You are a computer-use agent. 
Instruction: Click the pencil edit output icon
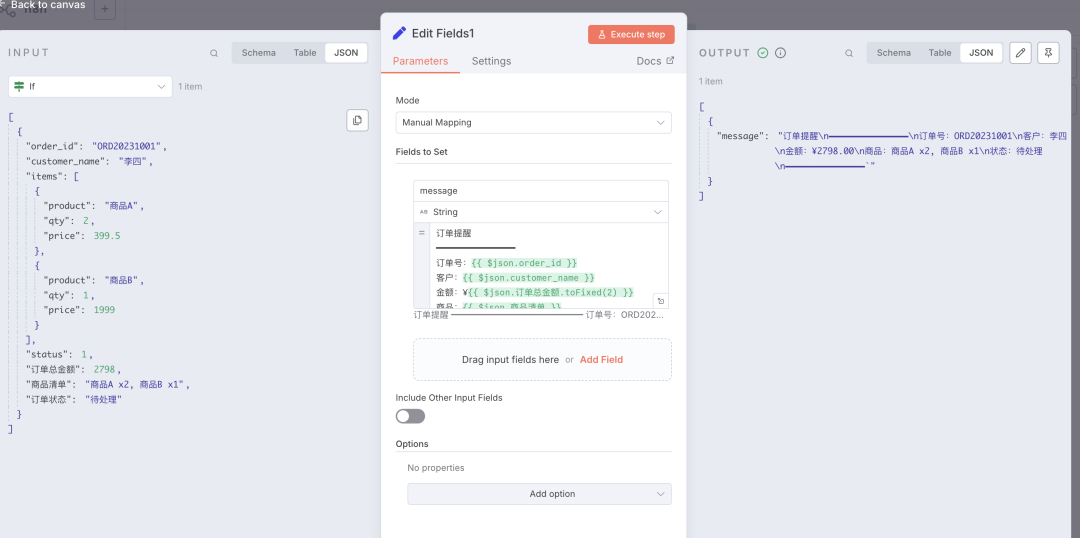[x=1020, y=53]
